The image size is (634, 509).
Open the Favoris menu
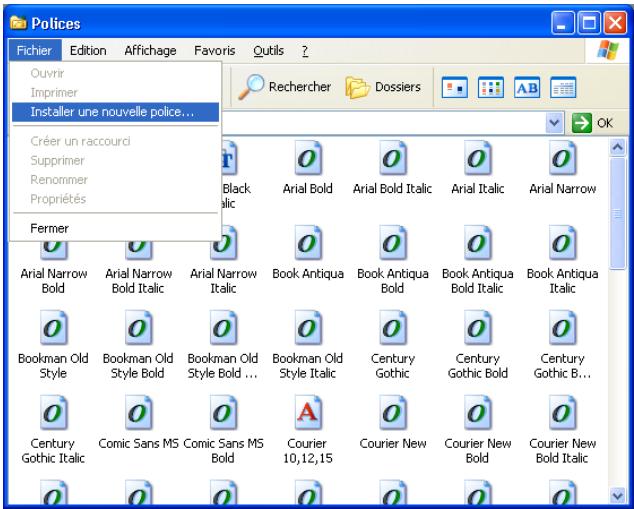coord(214,51)
